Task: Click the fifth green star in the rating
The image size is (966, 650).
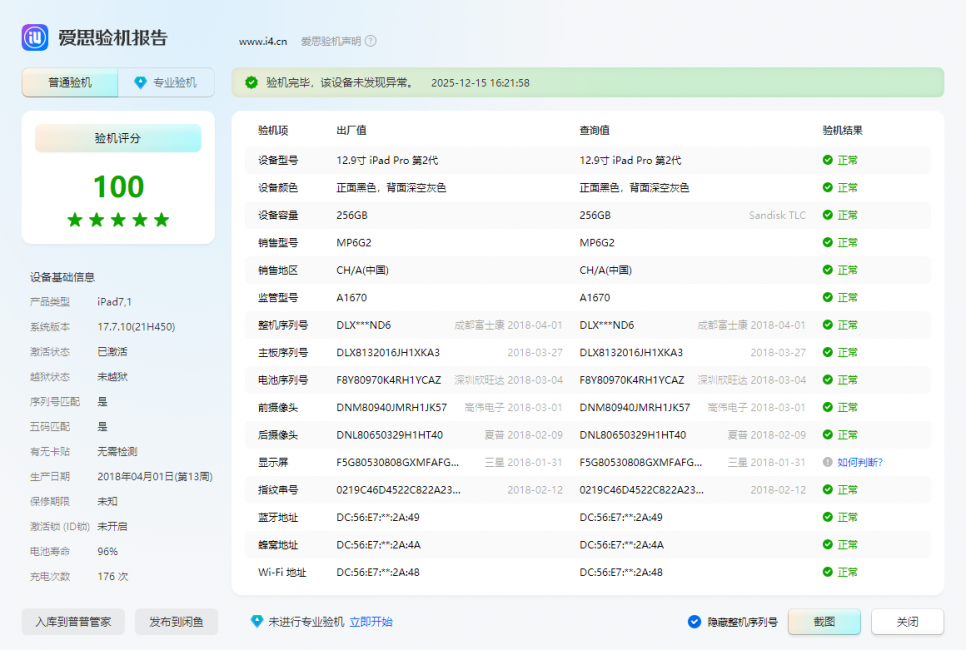Action: [161, 221]
